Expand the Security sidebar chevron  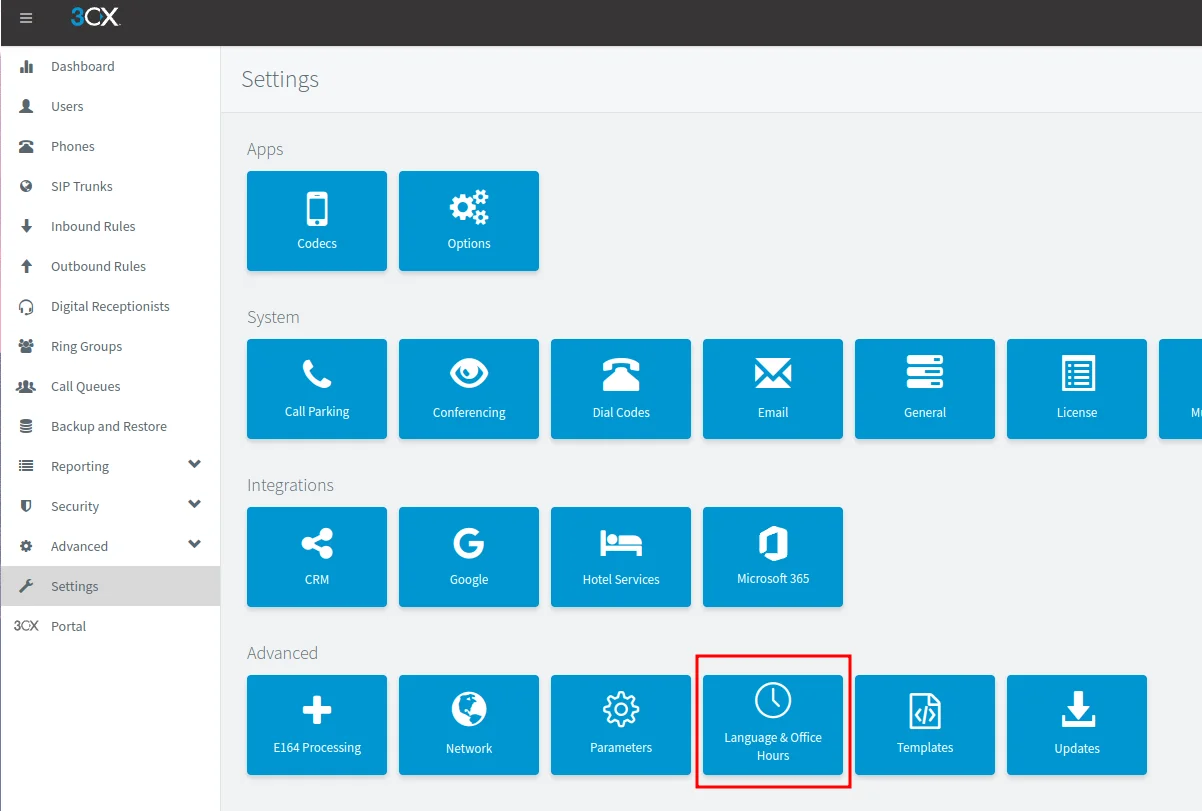pyautogui.click(x=195, y=505)
